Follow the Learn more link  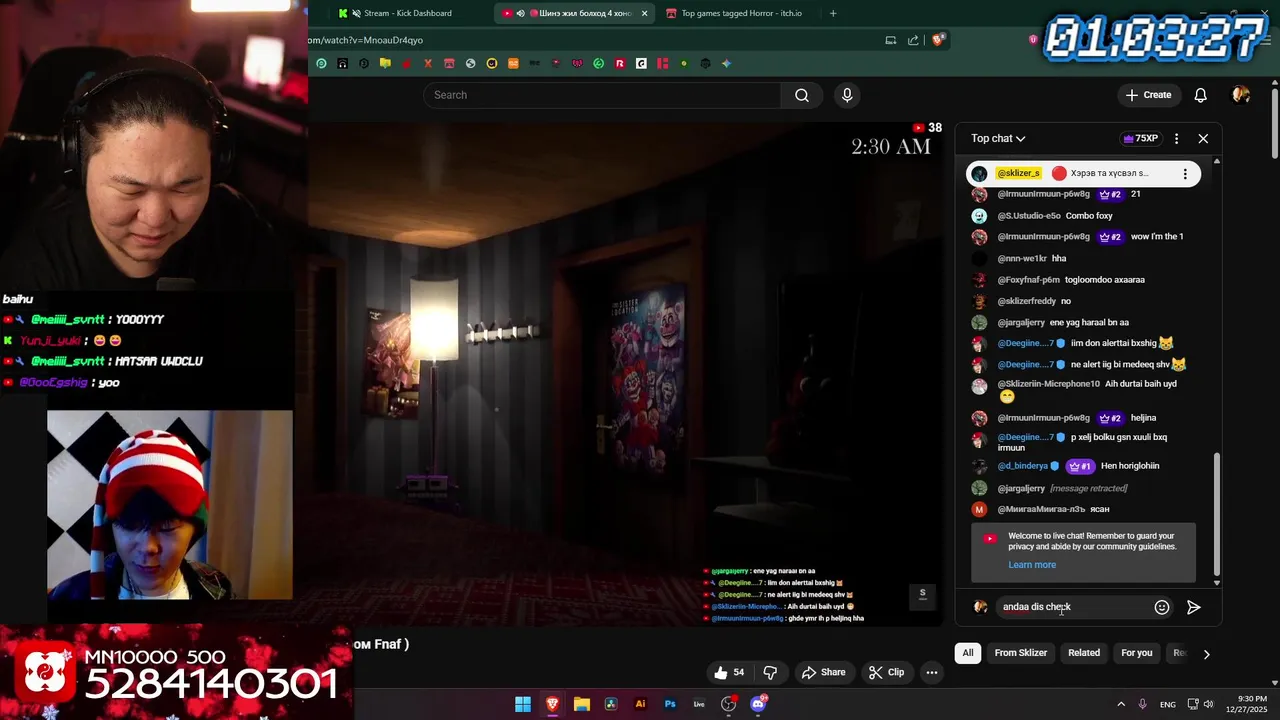(x=1032, y=565)
